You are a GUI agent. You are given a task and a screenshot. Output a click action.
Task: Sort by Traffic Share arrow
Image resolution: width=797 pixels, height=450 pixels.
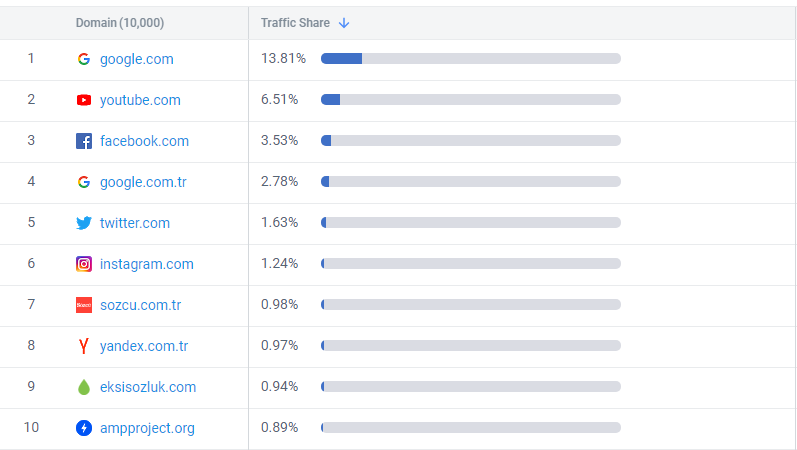(x=344, y=23)
